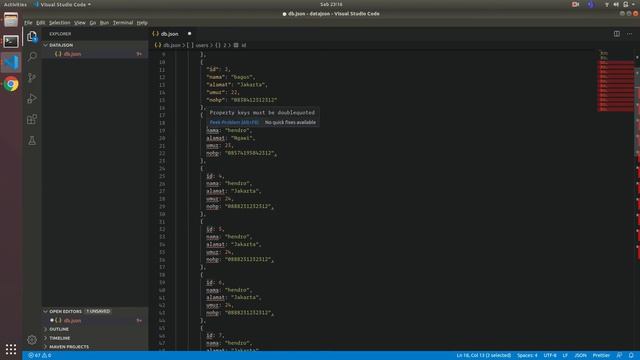This screenshot has width=640, height=360.
Task: Click screen recording indicator in top bar
Action: [576, 4]
